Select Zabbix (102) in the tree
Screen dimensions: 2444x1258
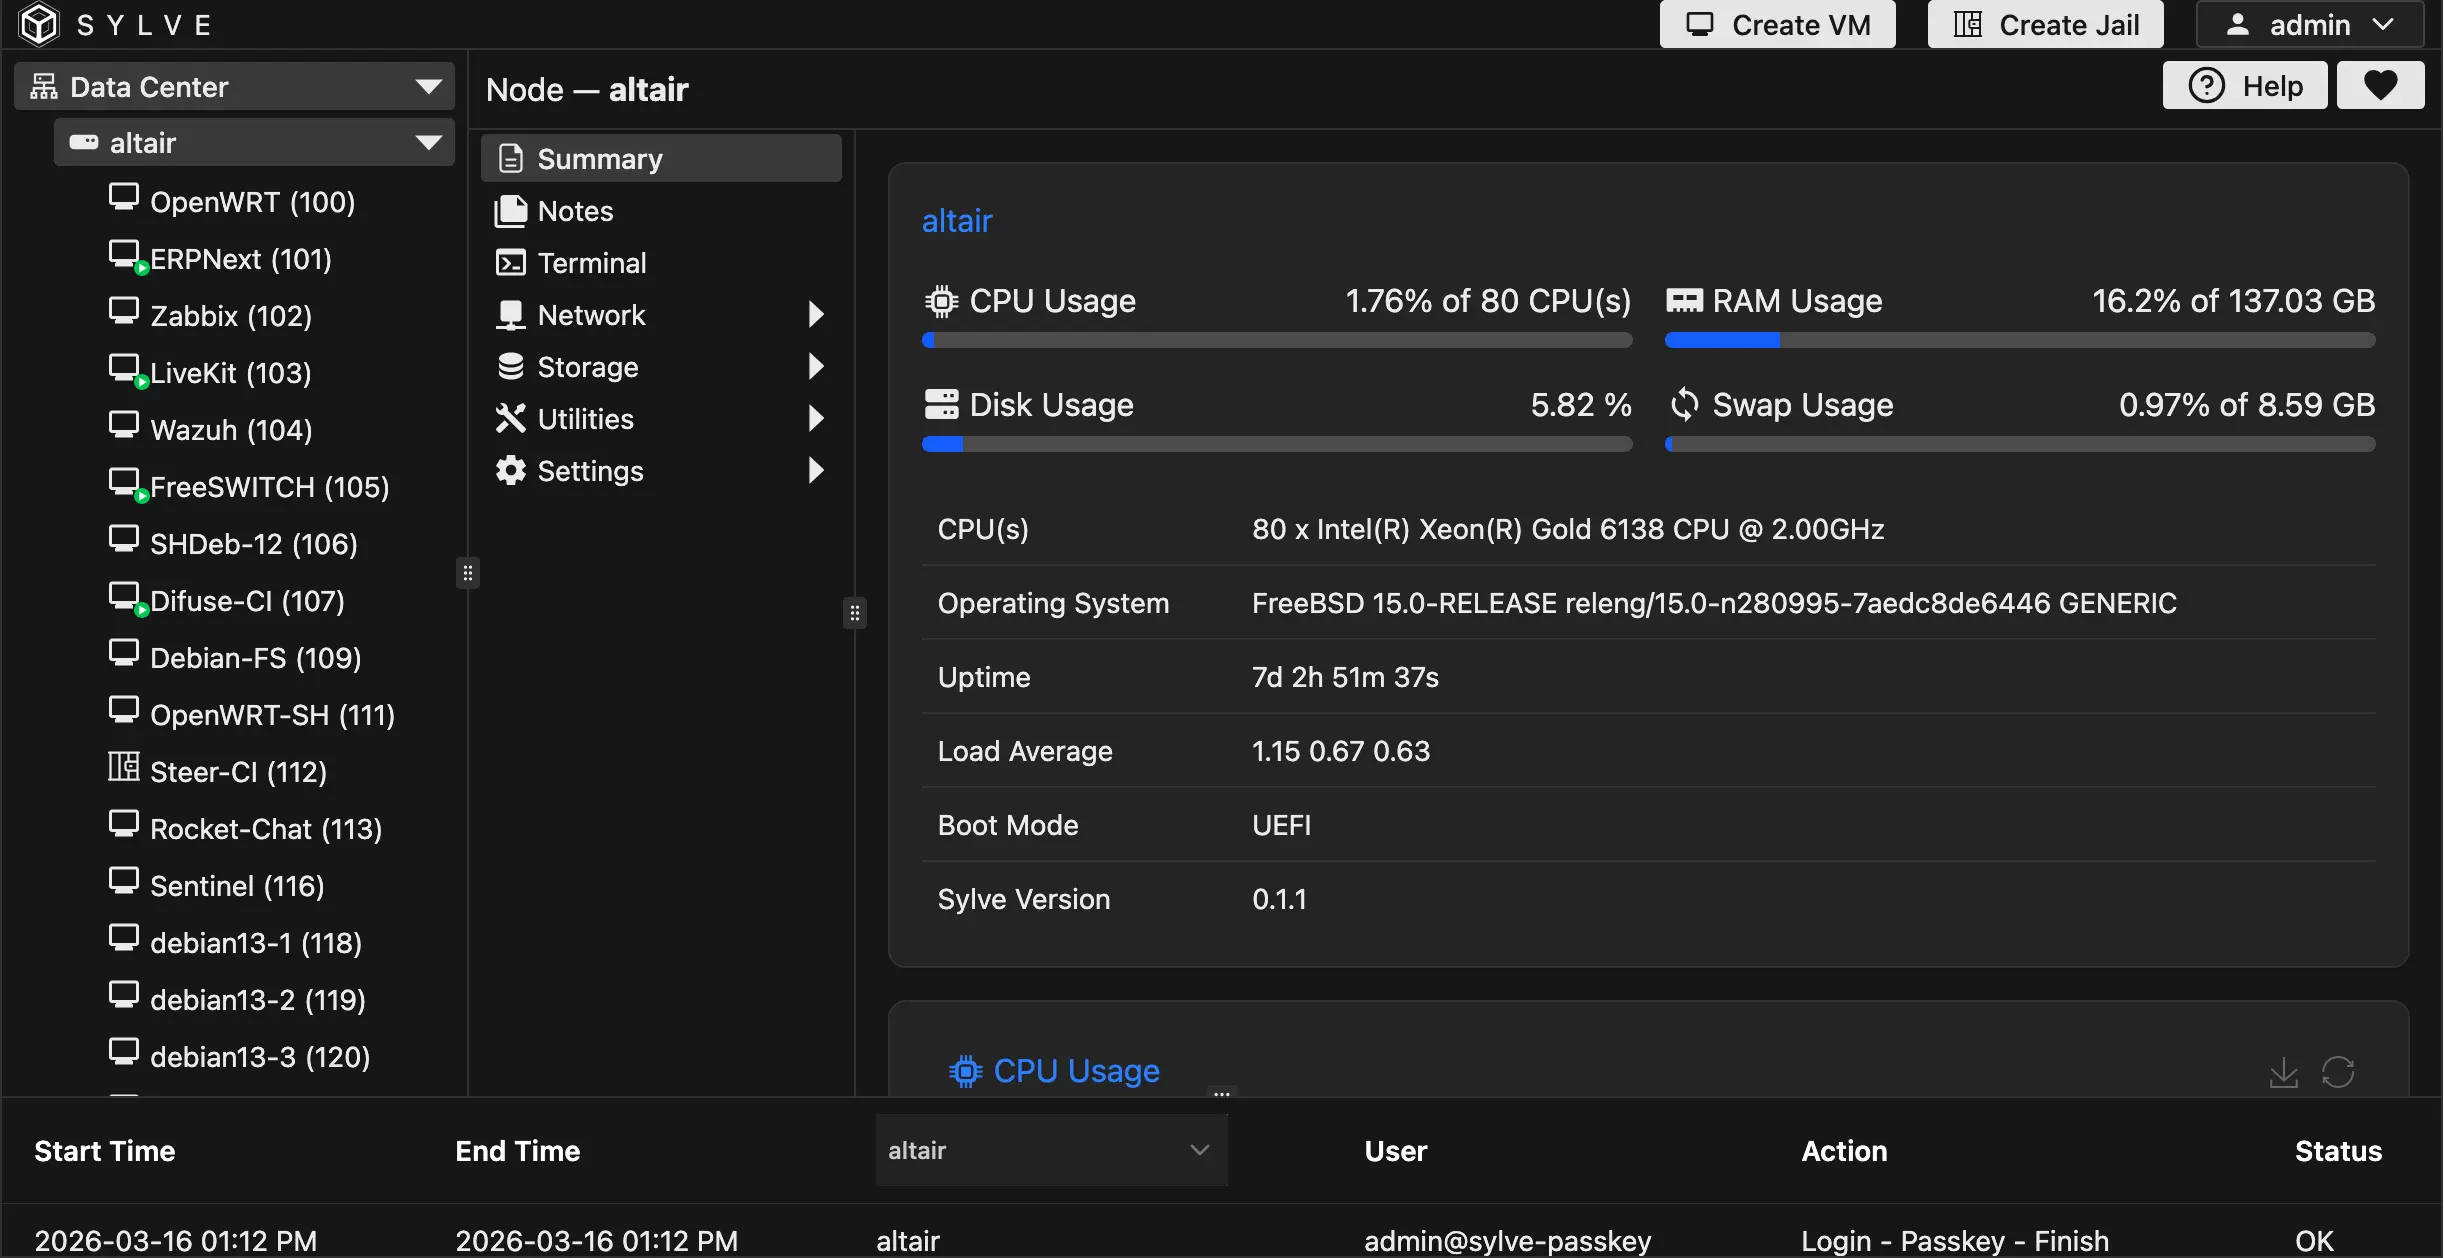tap(230, 316)
